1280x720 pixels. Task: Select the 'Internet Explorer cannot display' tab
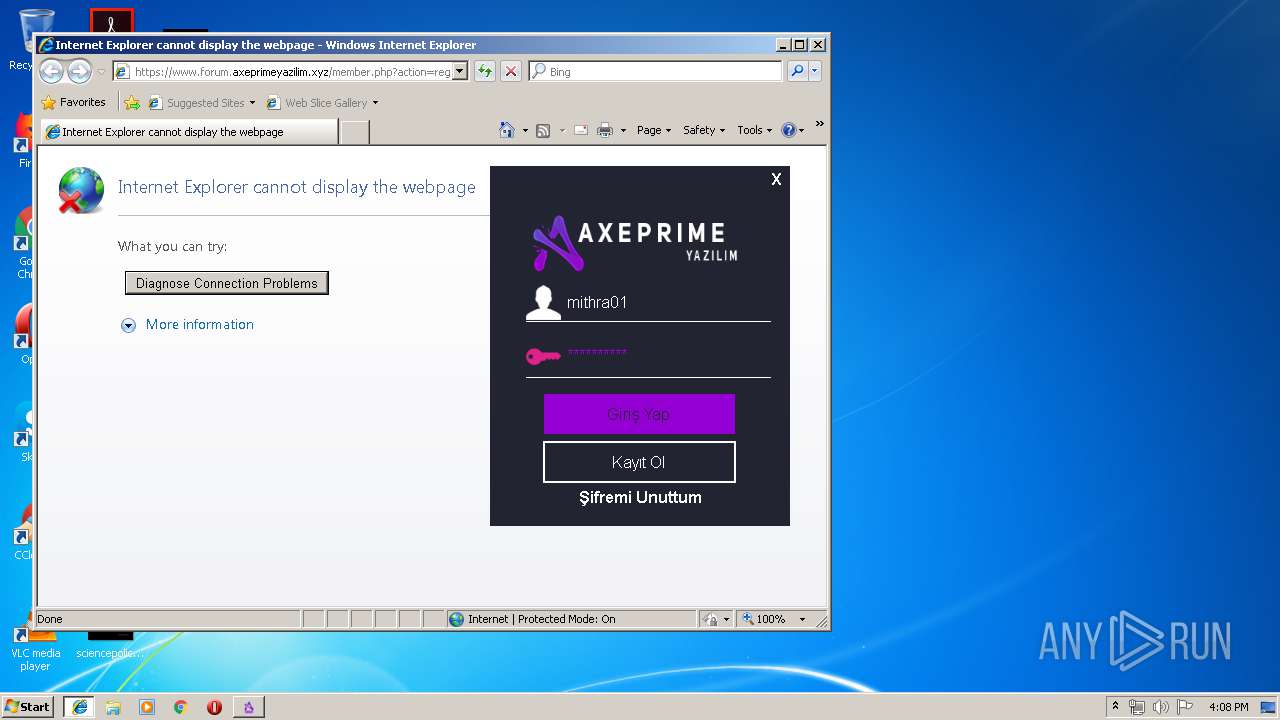(x=188, y=131)
